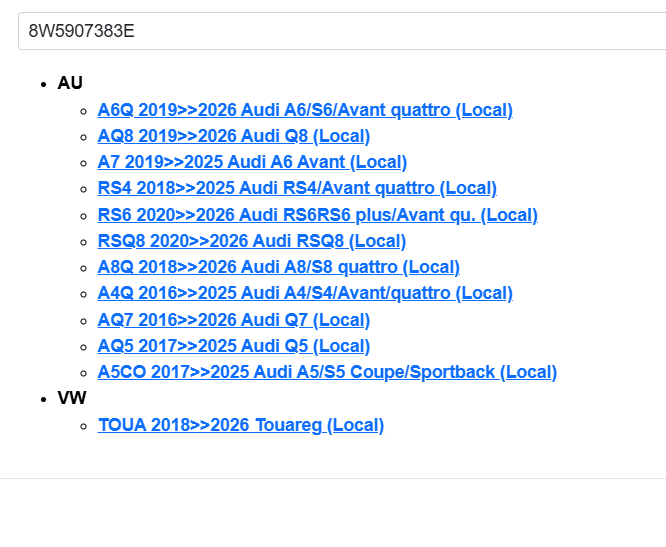Screen dimensions: 666x547
Task: Select the A7 Audi A6 Avant link
Action: tap(252, 162)
